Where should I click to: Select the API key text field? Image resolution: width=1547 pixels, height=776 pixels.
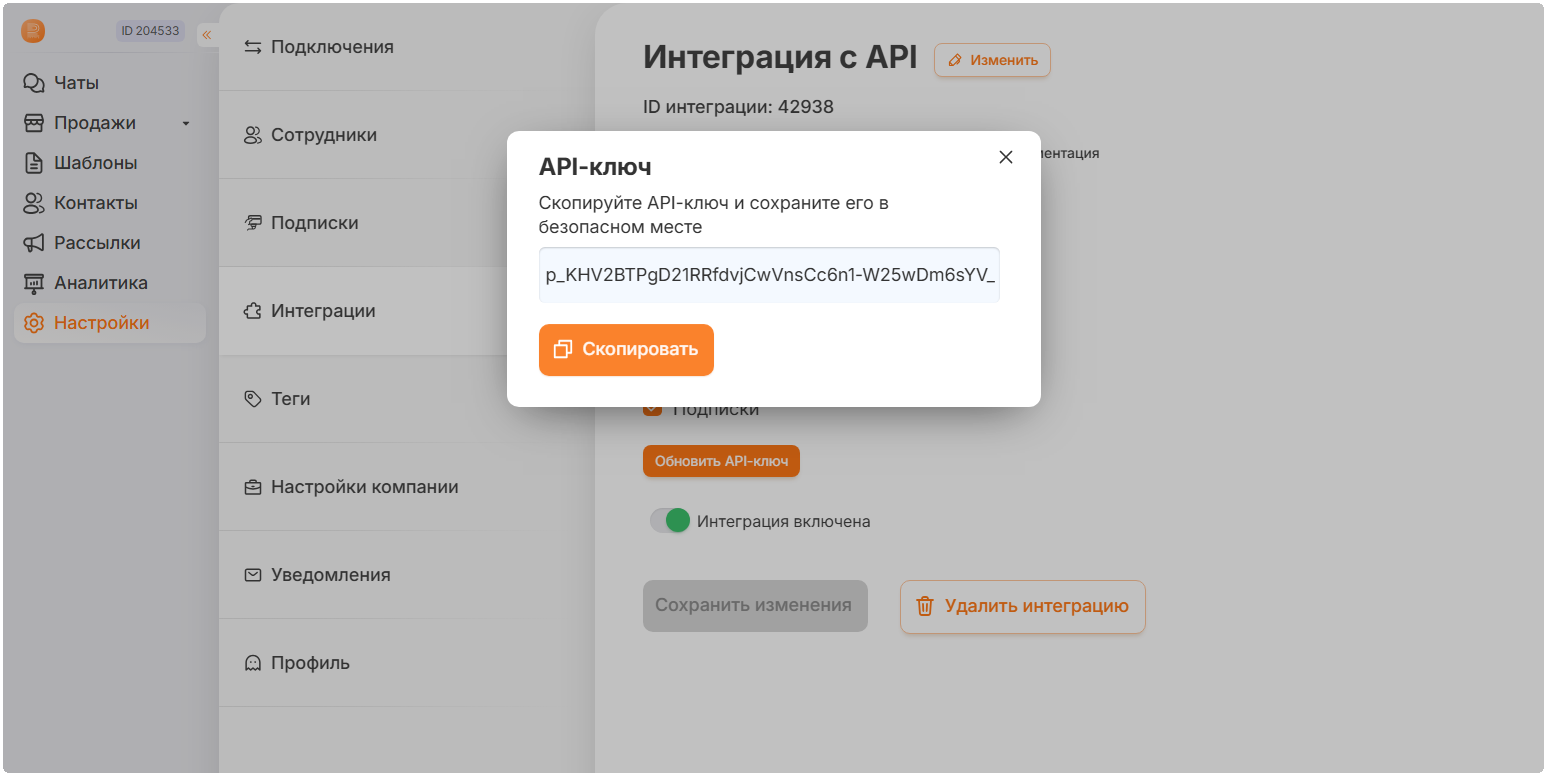click(769, 274)
